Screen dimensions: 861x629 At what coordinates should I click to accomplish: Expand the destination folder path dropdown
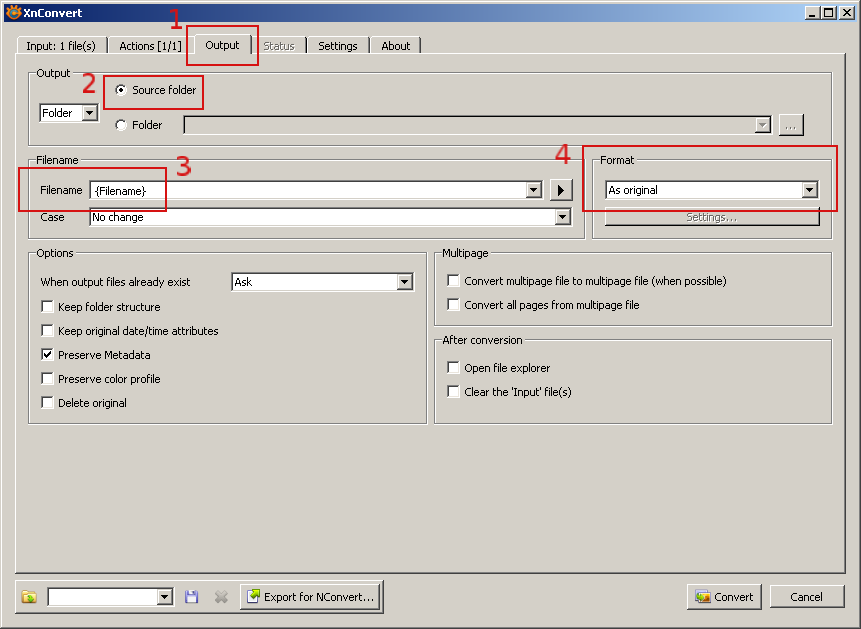[763, 125]
